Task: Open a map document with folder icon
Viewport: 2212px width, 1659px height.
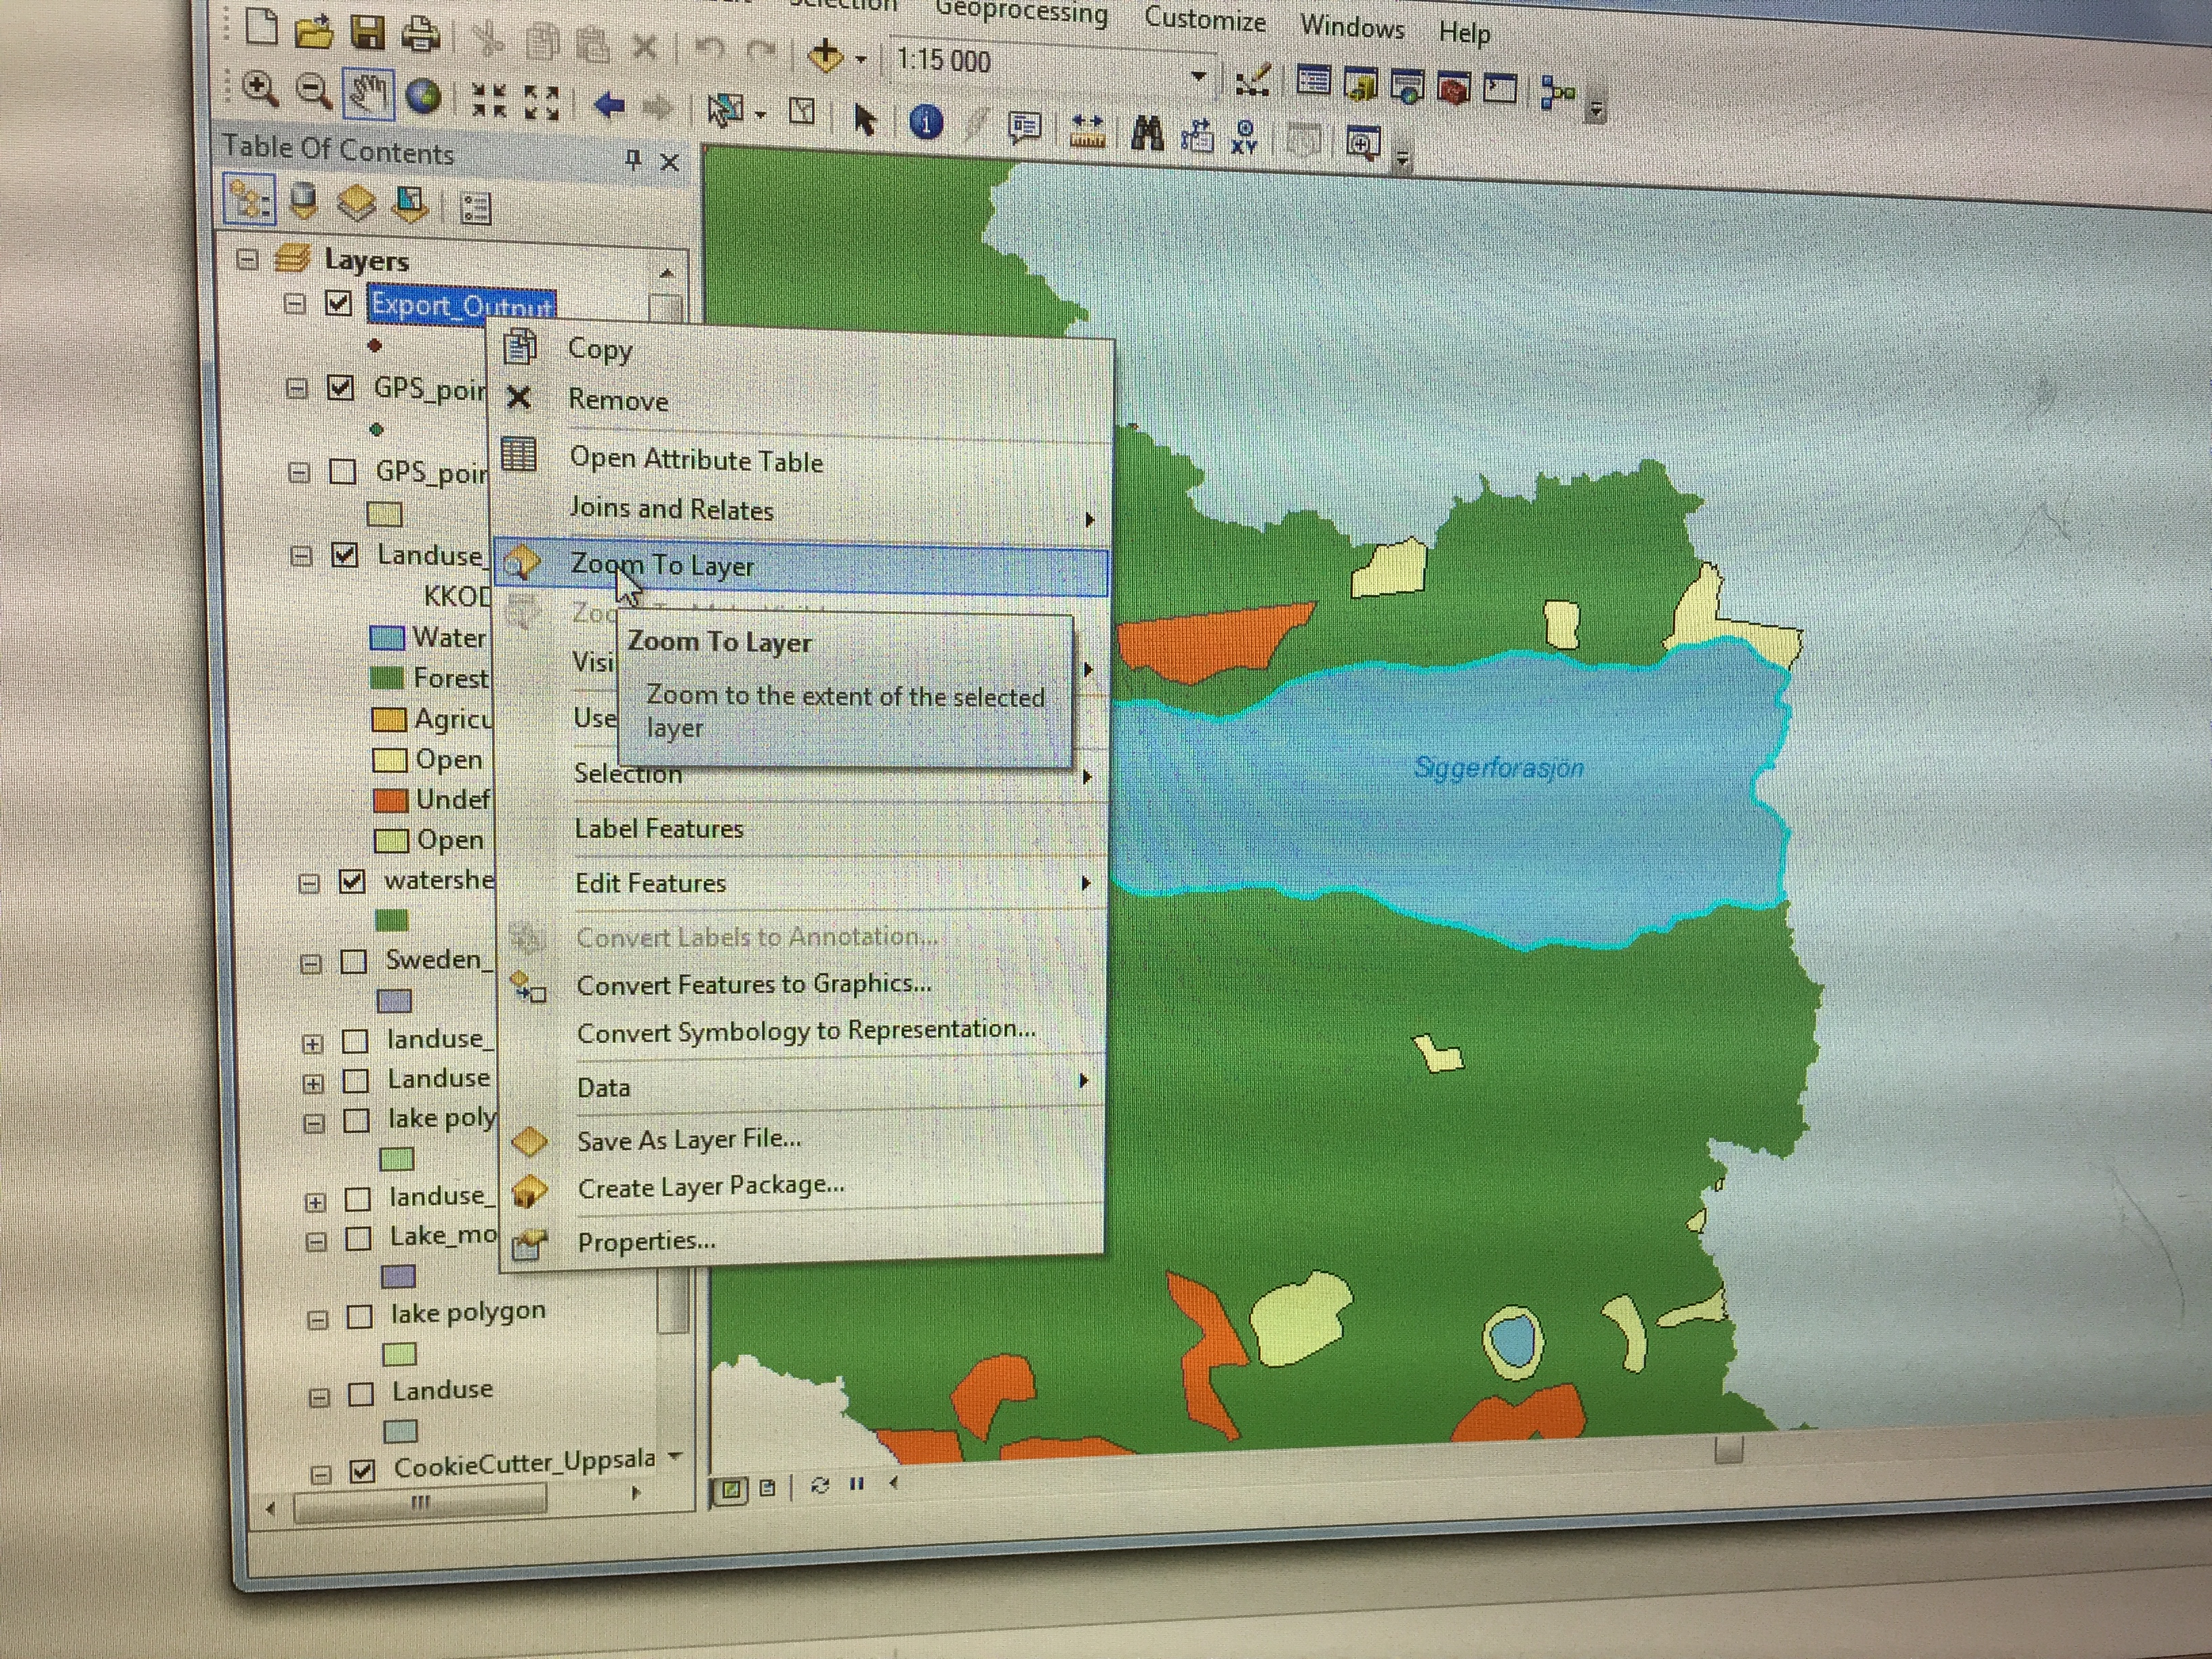Action: click(314, 31)
